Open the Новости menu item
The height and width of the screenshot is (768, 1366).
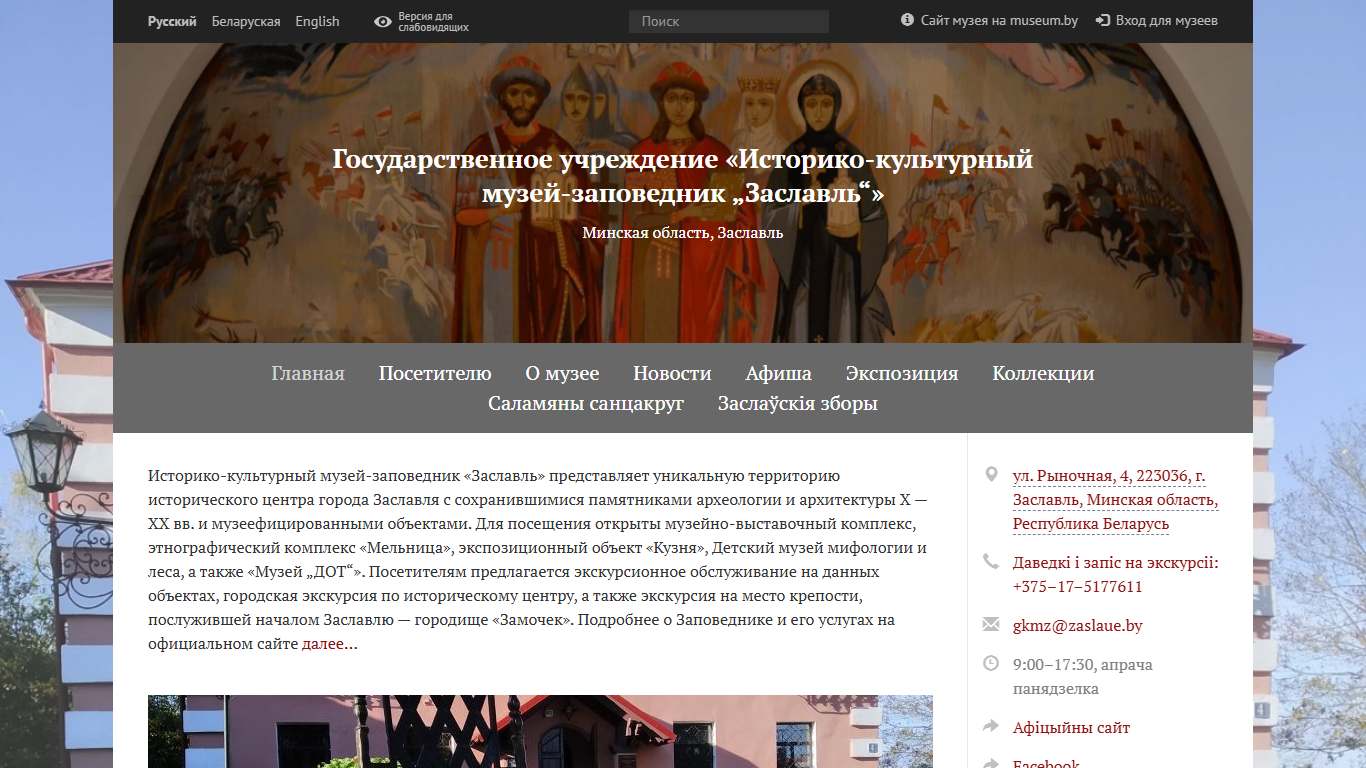click(672, 373)
